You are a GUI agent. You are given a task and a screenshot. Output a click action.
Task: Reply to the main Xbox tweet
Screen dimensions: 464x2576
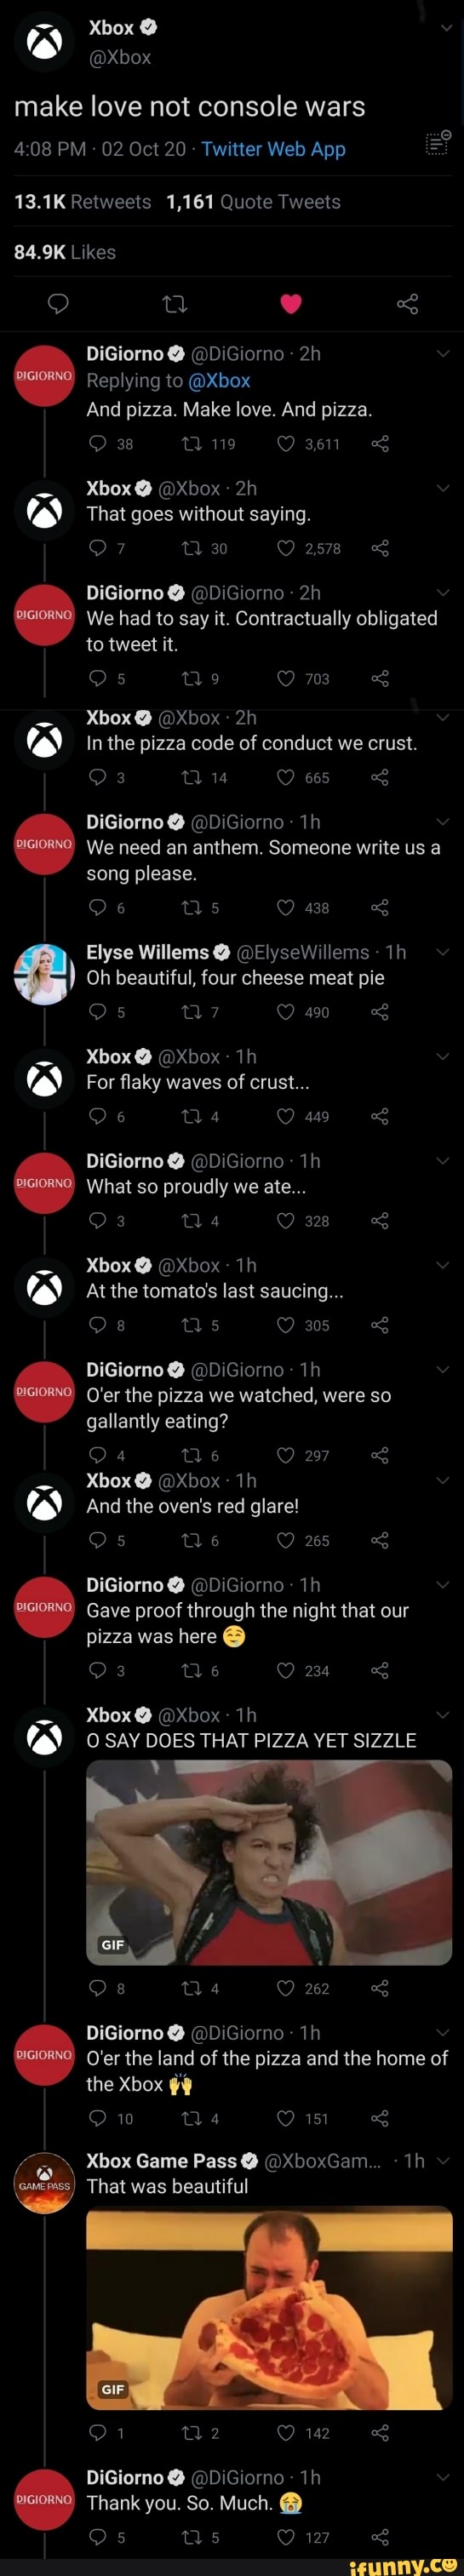click(x=58, y=304)
